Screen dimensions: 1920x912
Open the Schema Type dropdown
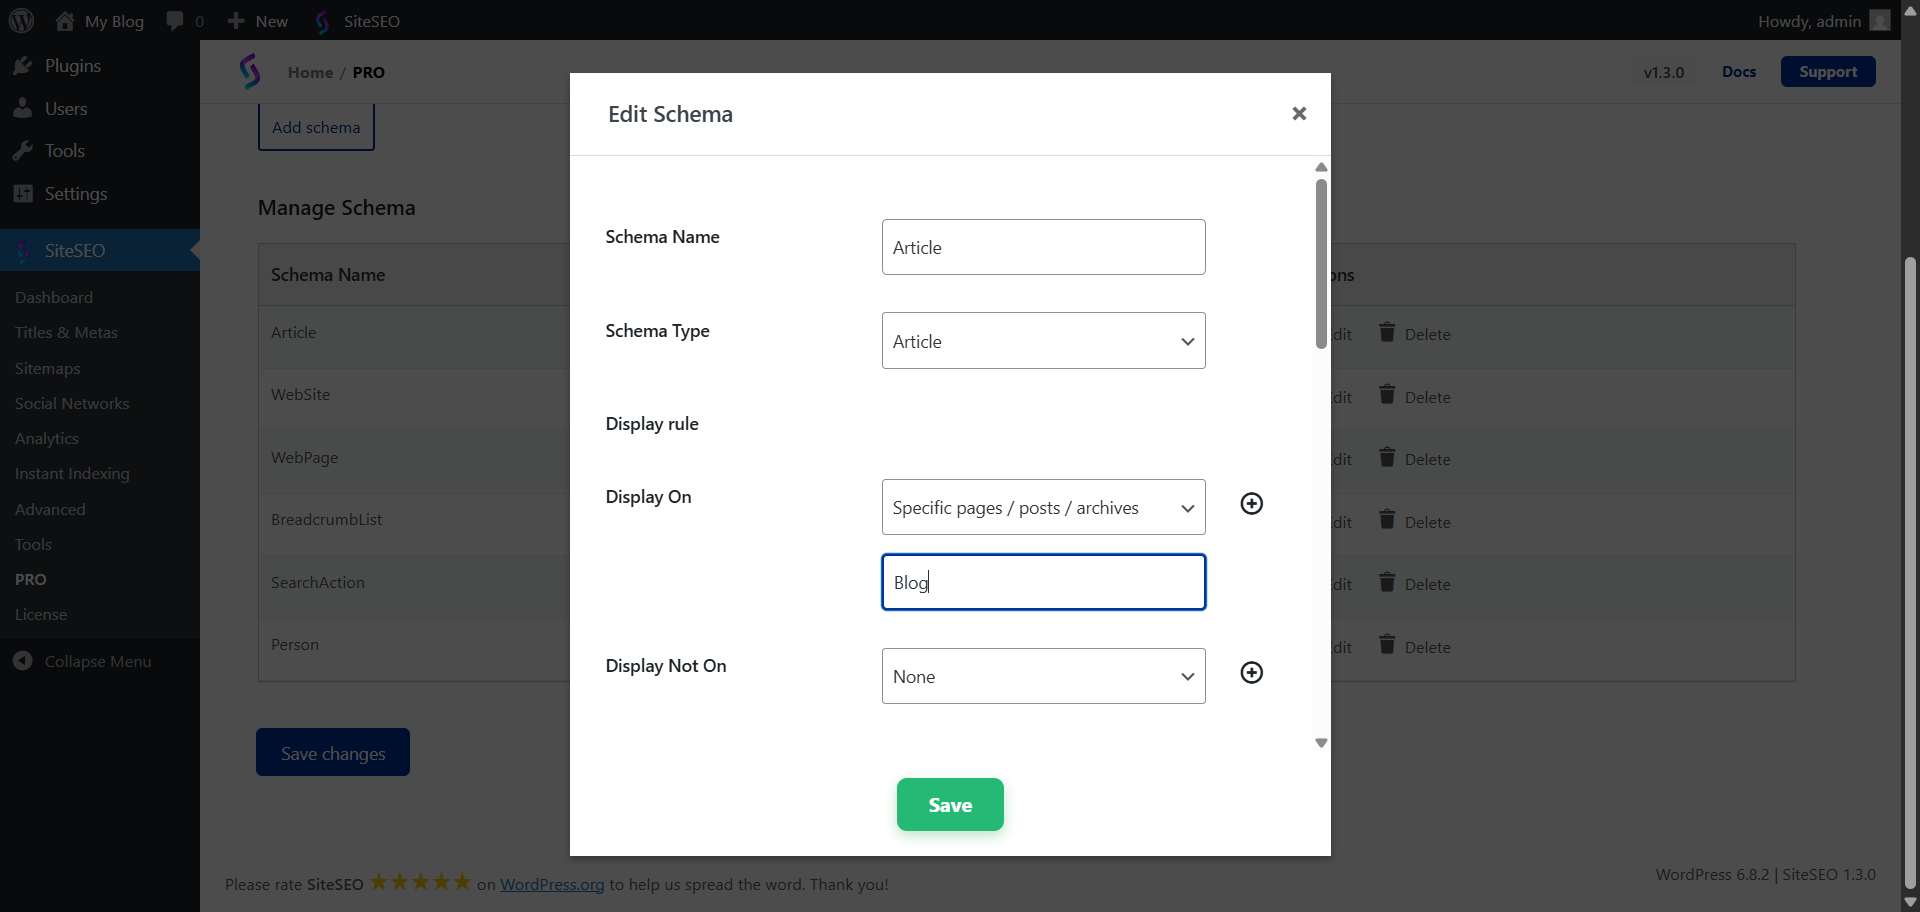pyautogui.click(x=1043, y=341)
